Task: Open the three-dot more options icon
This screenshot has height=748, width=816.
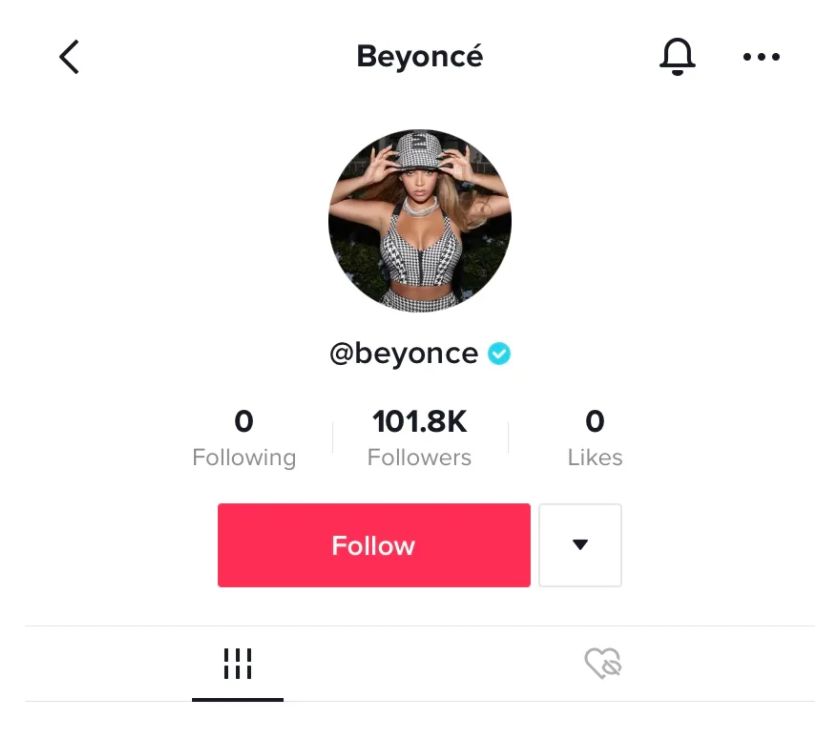Action: pos(762,57)
